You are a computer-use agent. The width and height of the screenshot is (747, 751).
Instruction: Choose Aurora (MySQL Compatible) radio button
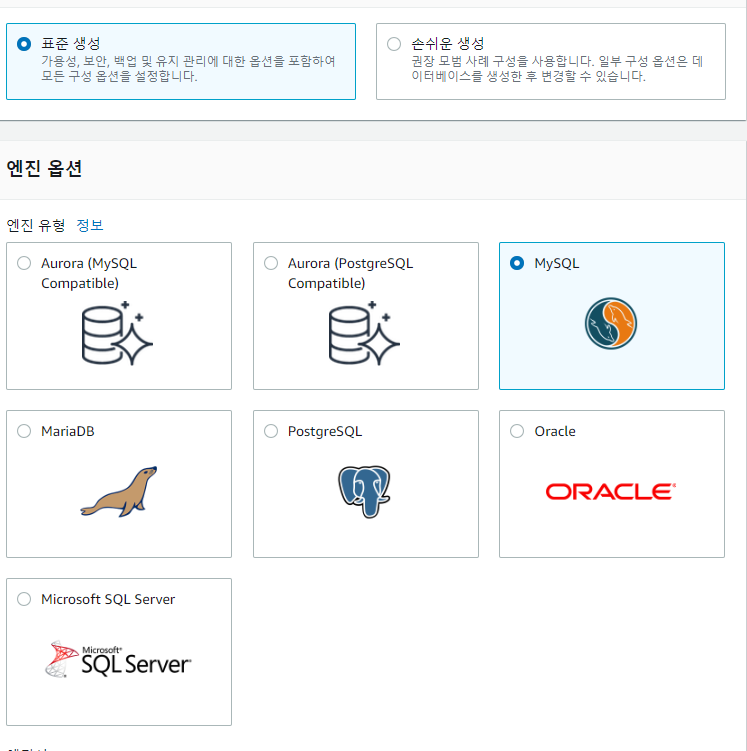24,263
